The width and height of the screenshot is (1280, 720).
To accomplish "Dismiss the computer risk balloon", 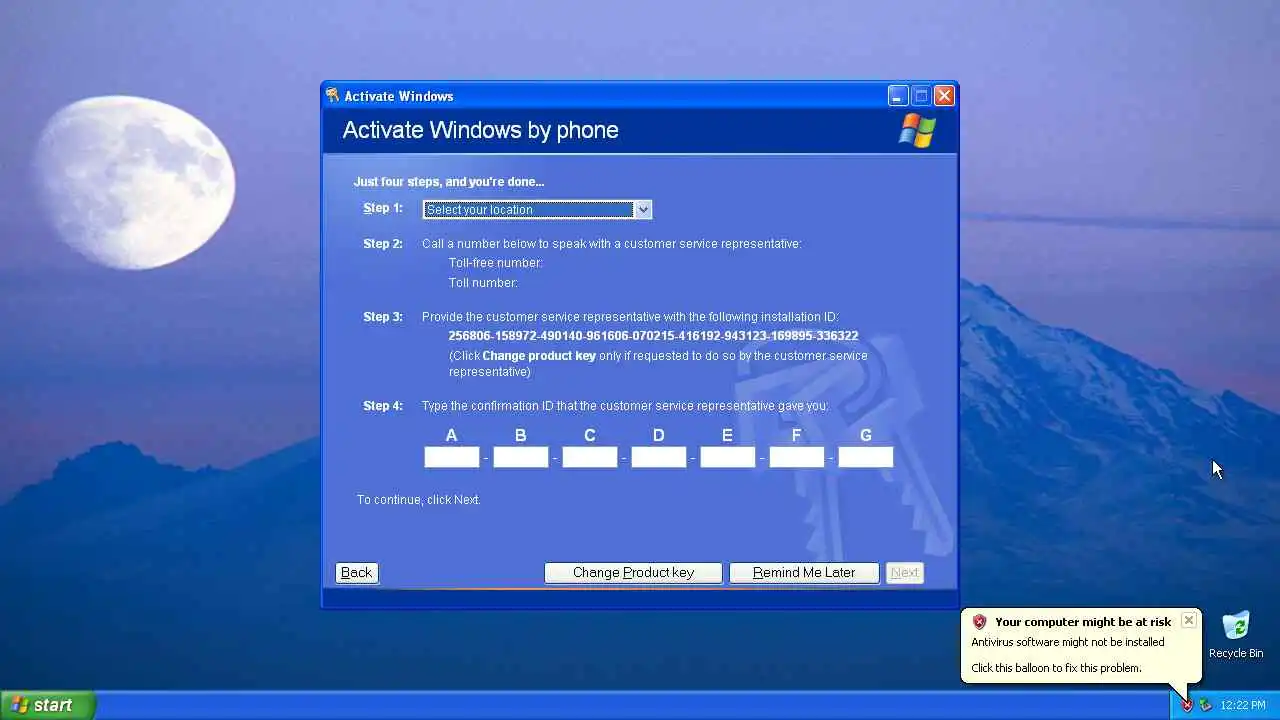I will (1188, 620).
